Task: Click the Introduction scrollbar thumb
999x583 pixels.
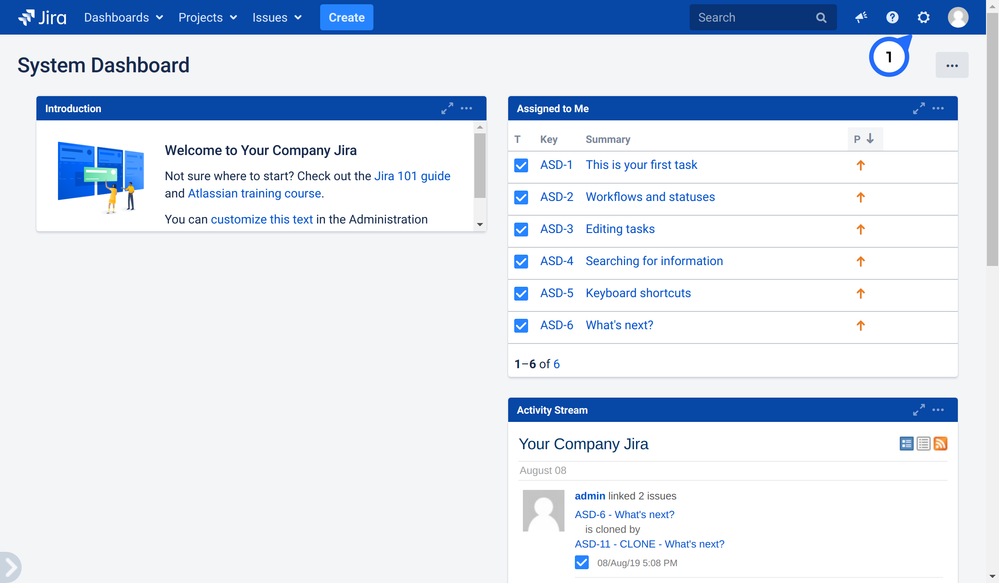Action: tap(480, 166)
